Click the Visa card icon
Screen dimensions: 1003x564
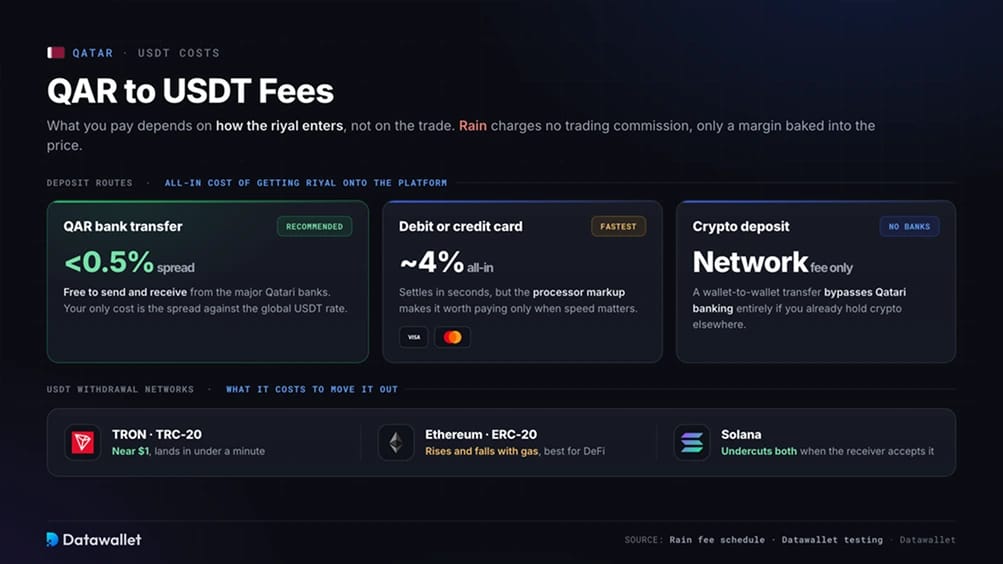coord(414,337)
